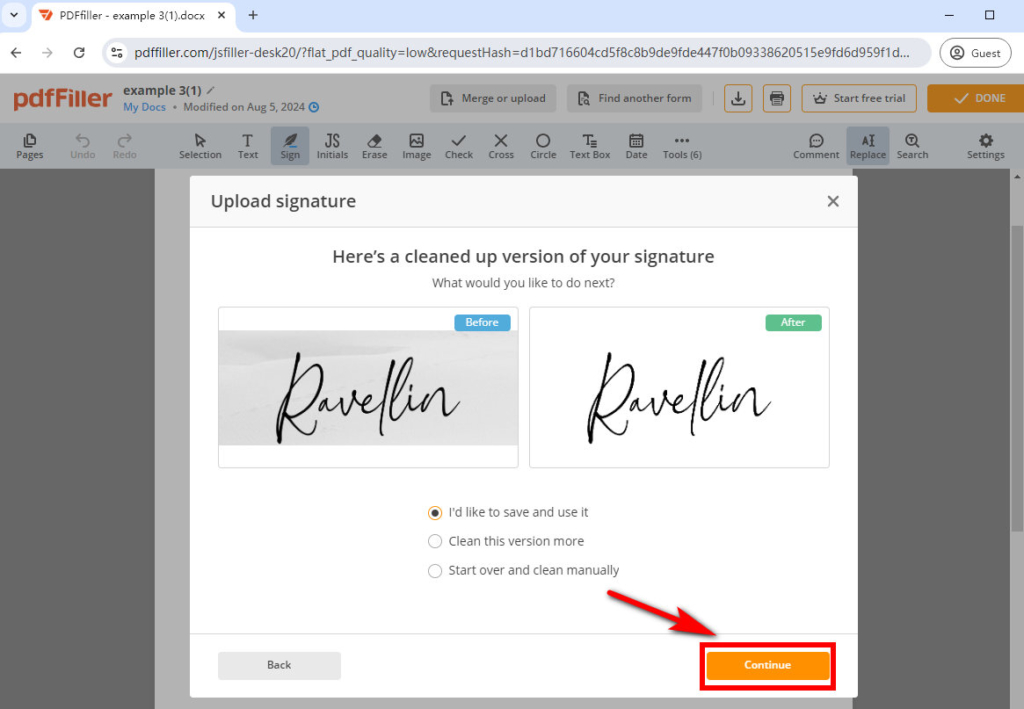
Task: Open the Search panel
Action: tap(912, 146)
